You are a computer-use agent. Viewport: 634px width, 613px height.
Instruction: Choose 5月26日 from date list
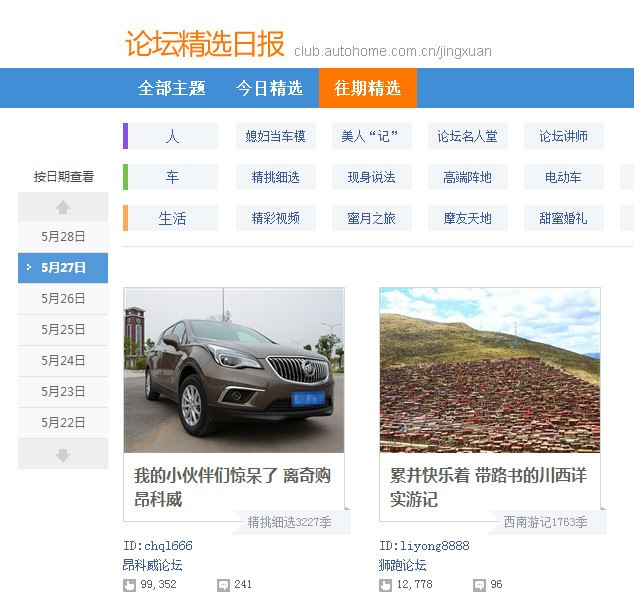point(63,299)
